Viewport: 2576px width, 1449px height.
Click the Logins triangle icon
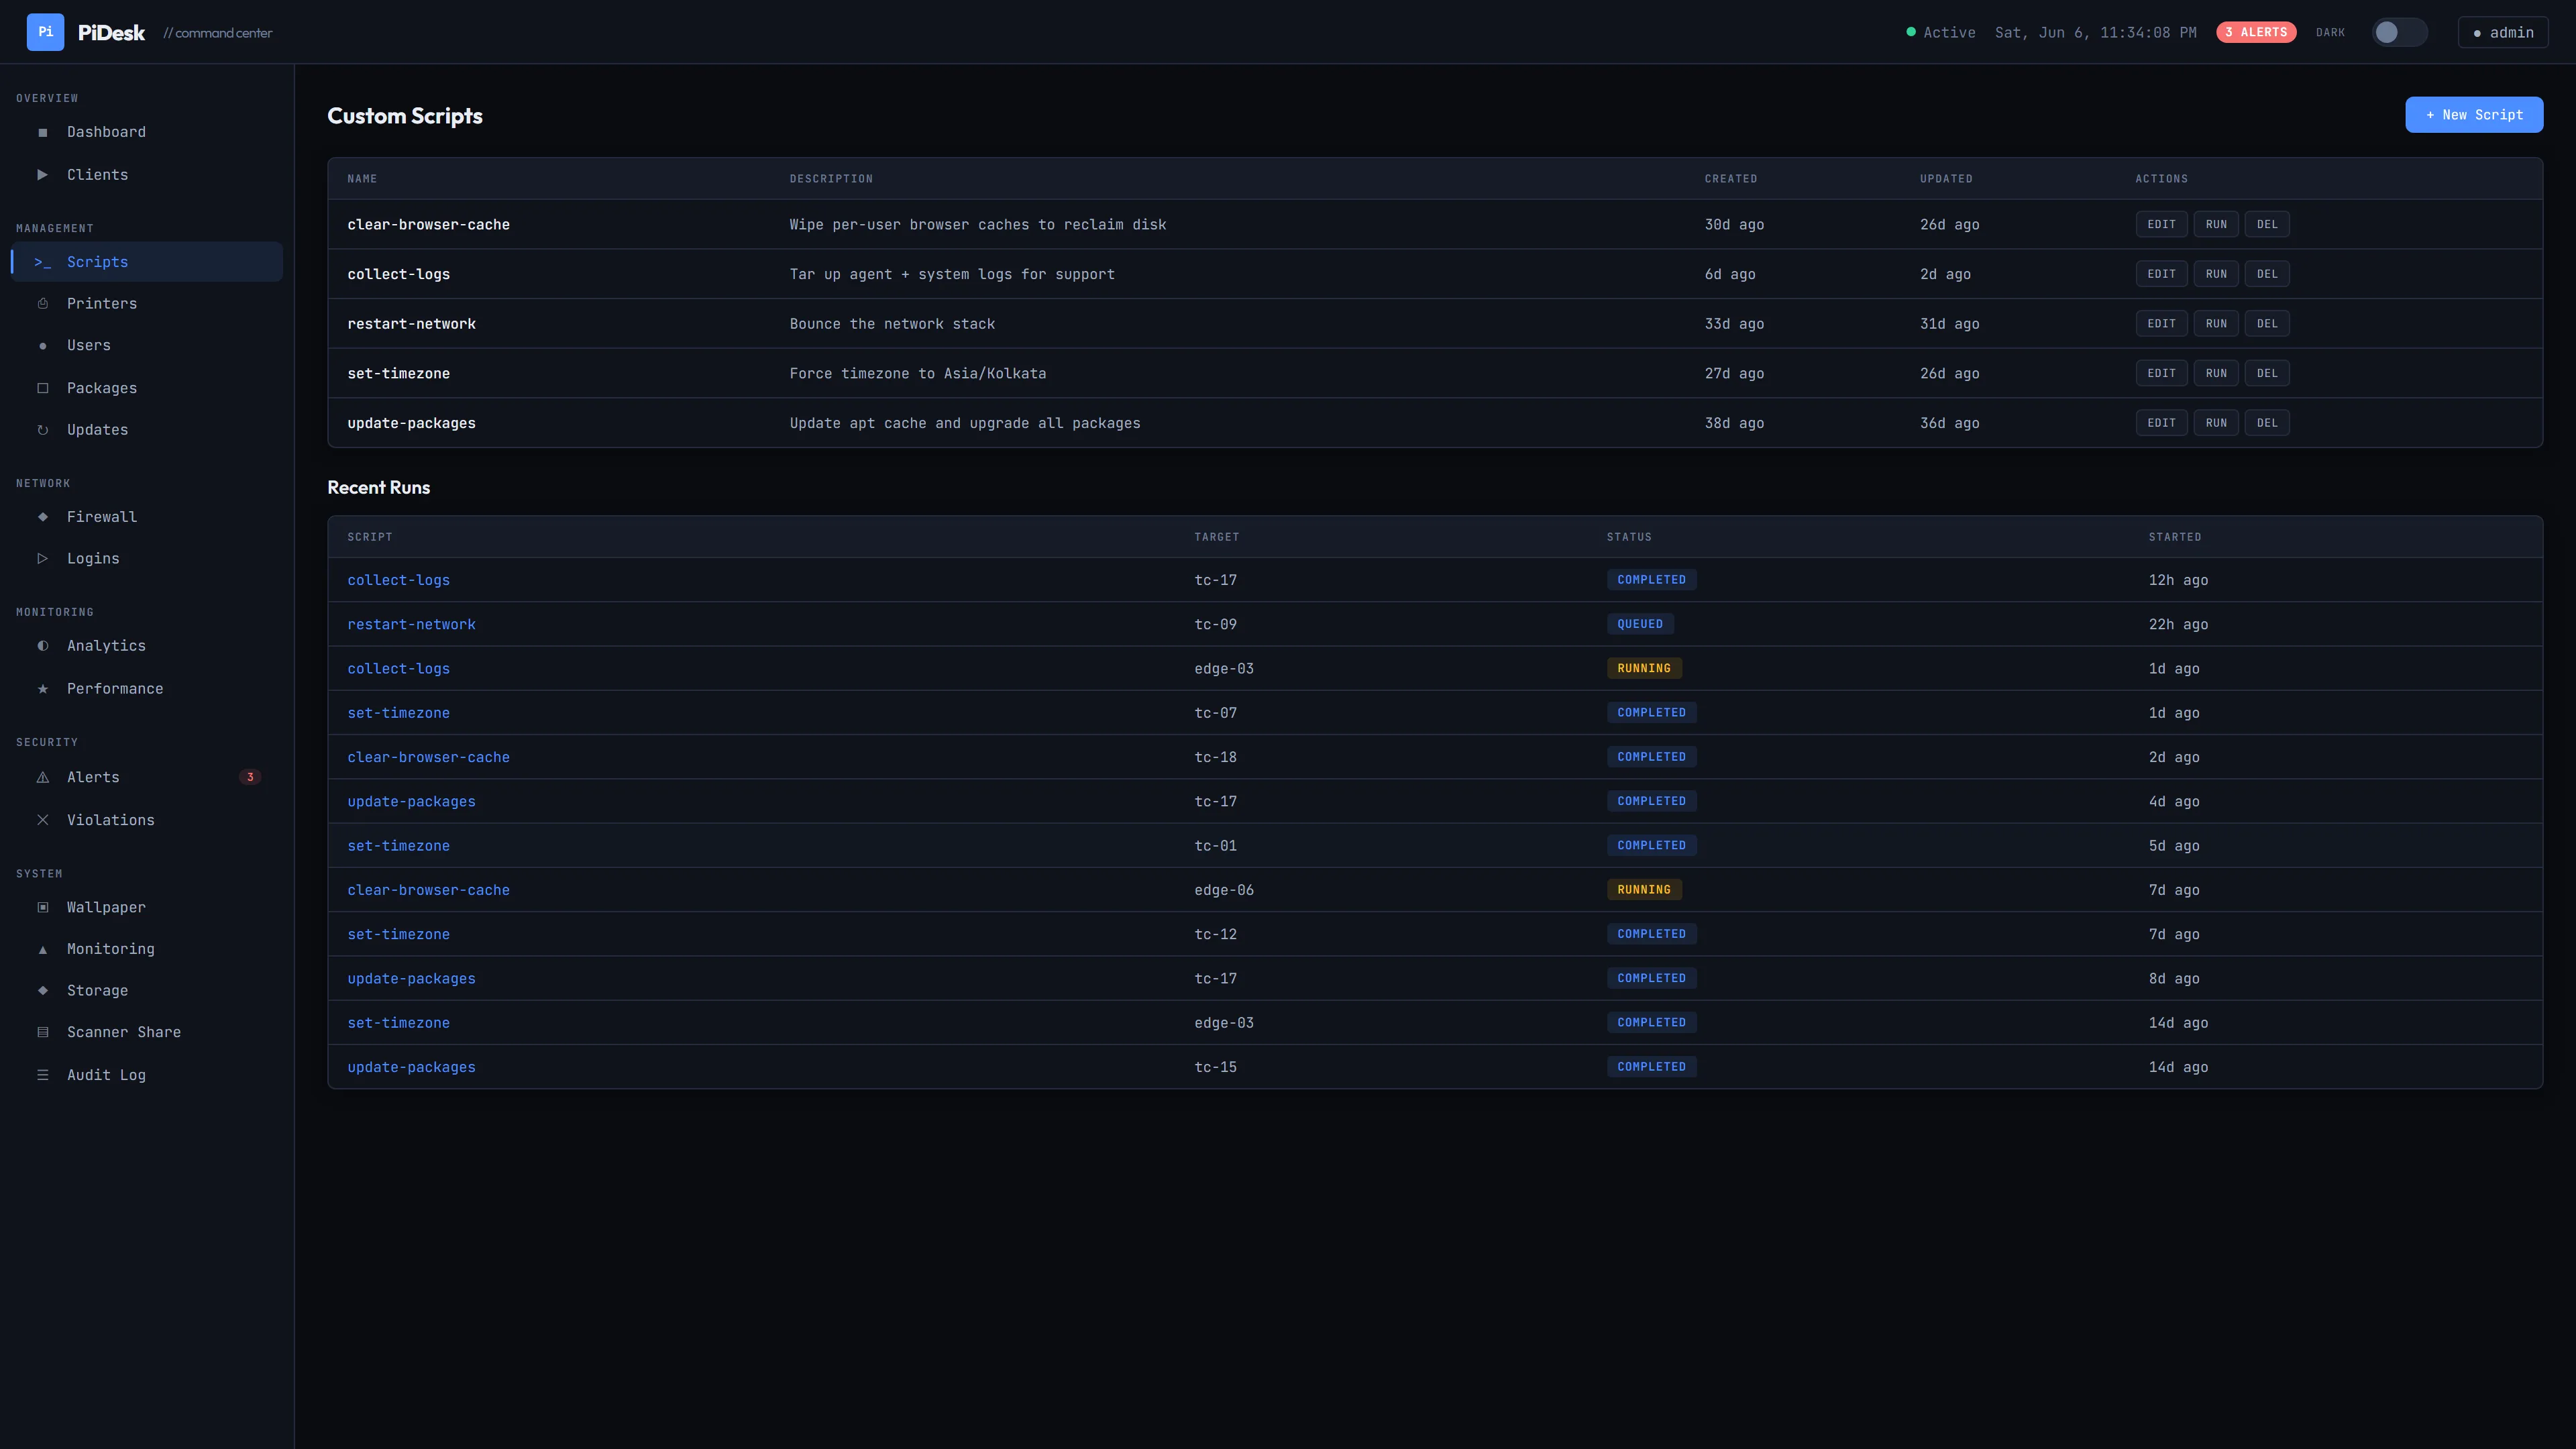pyautogui.click(x=42, y=558)
